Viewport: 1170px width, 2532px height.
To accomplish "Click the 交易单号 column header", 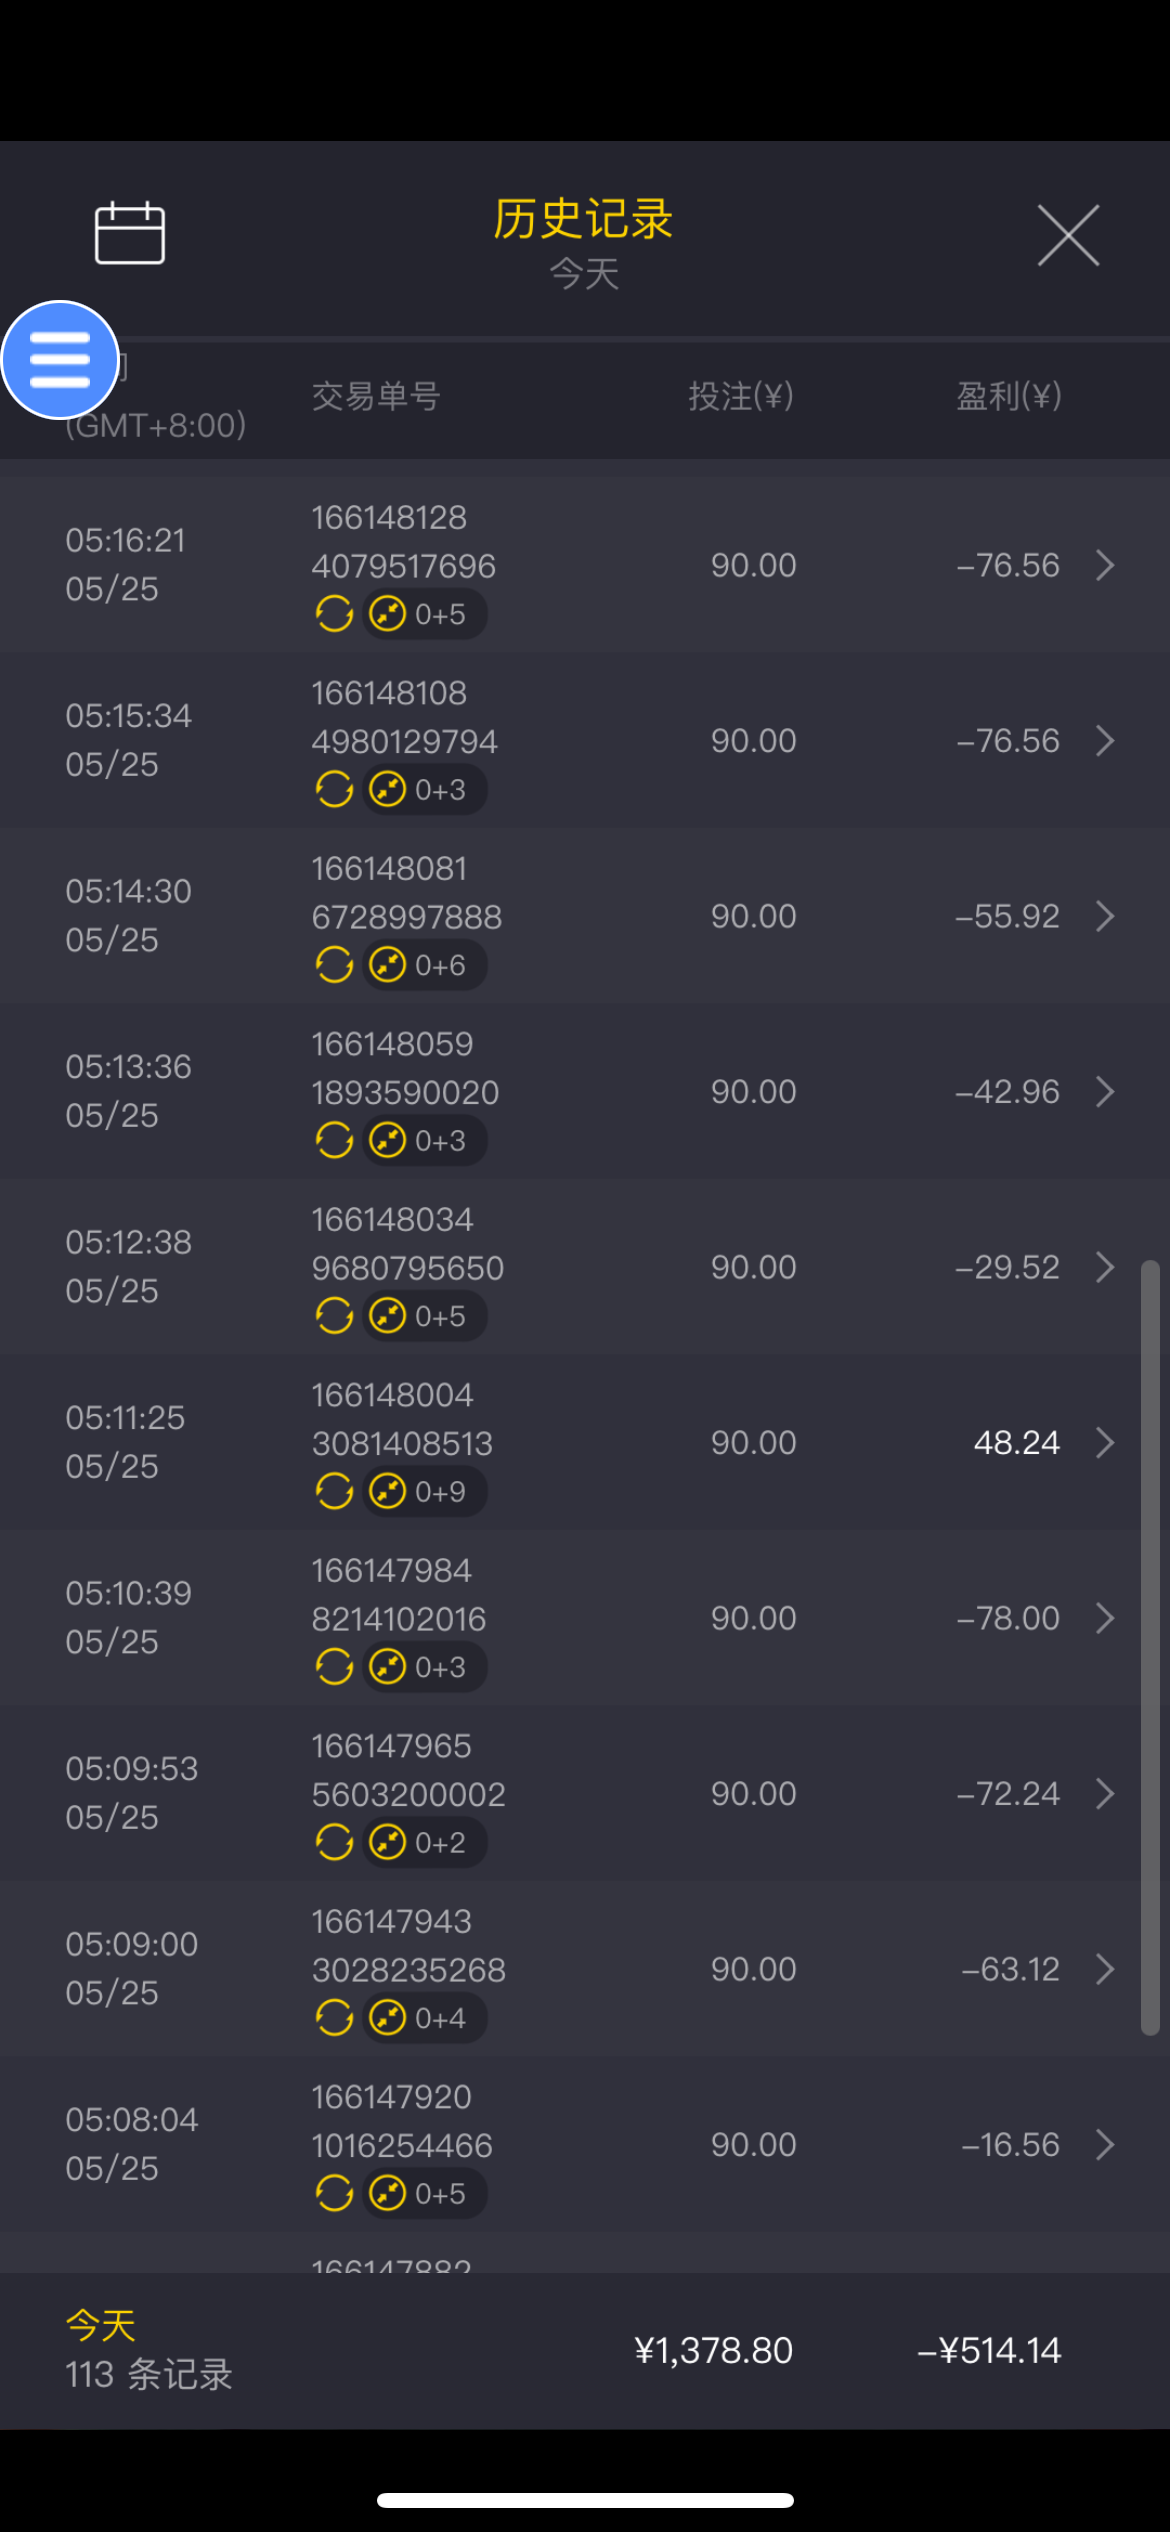I will click(x=376, y=397).
